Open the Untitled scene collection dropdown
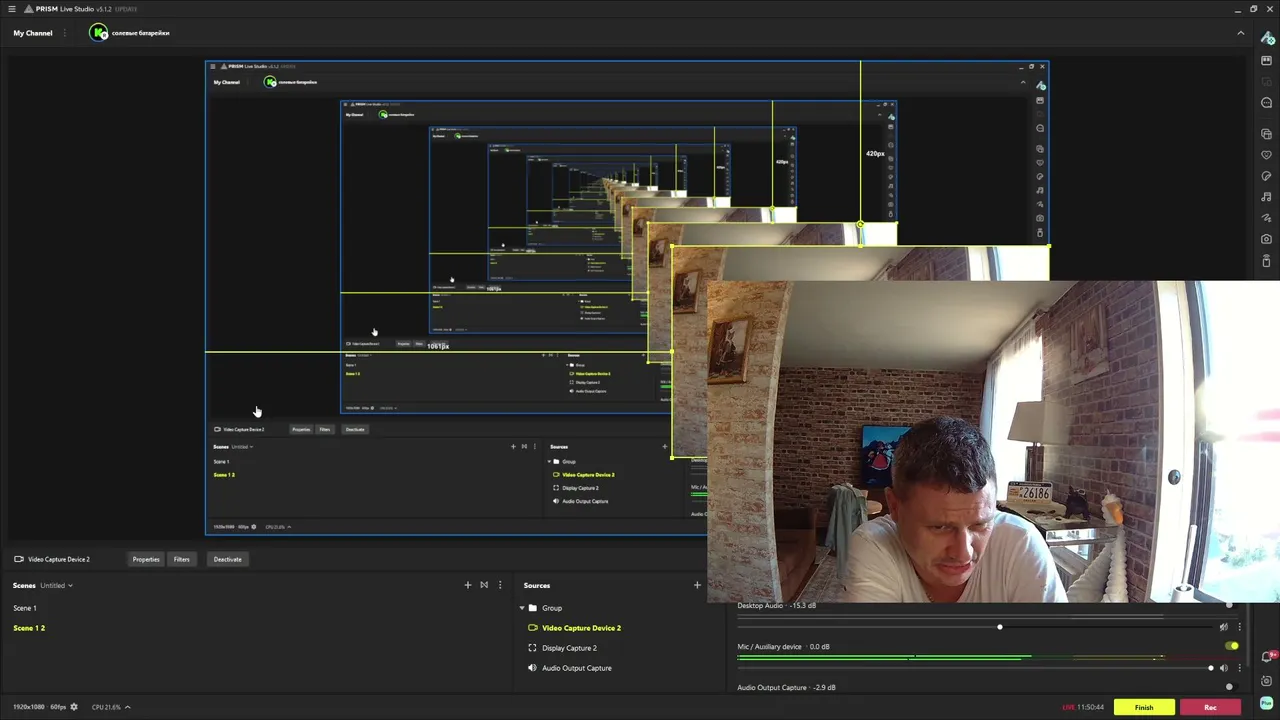Viewport: 1280px width, 720px height. coord(56,585)
